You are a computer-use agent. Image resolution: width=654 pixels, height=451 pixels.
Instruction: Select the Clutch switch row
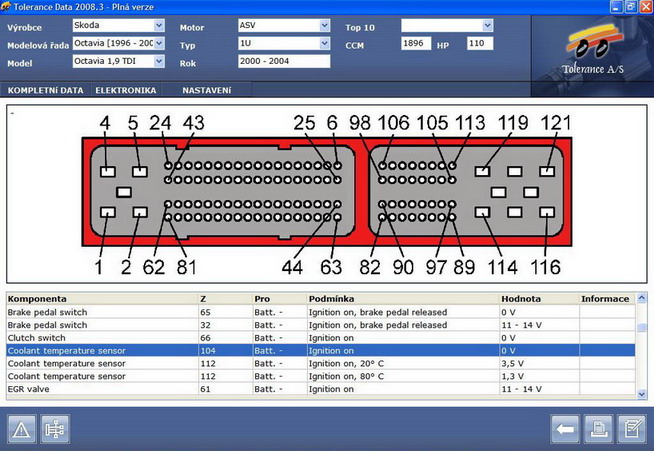pos(321,338)
